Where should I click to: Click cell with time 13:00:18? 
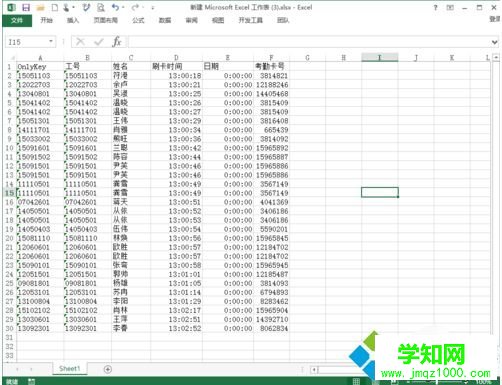pos(176,76)
